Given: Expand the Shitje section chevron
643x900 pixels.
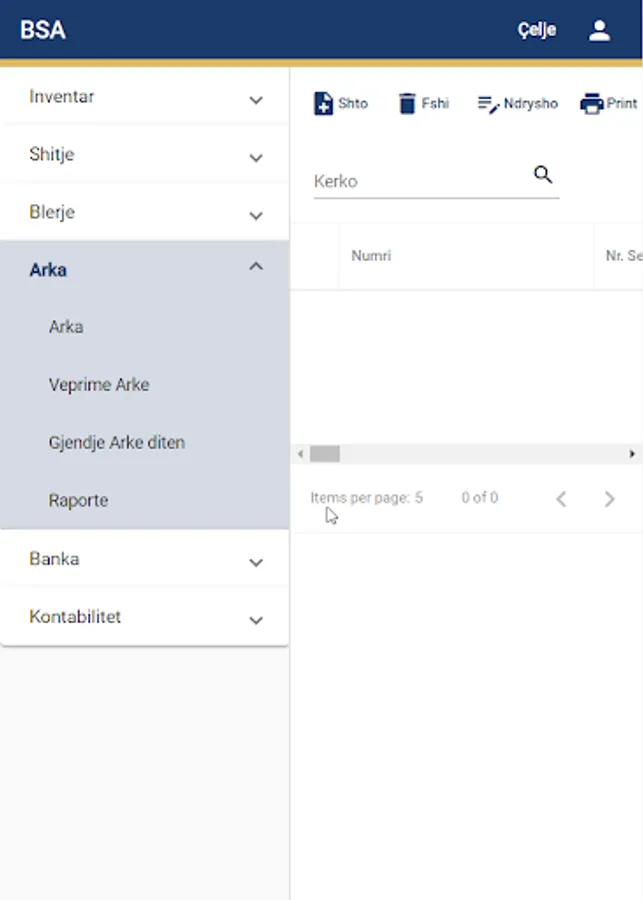Looking at the screenshot, I should coord(256,157).
